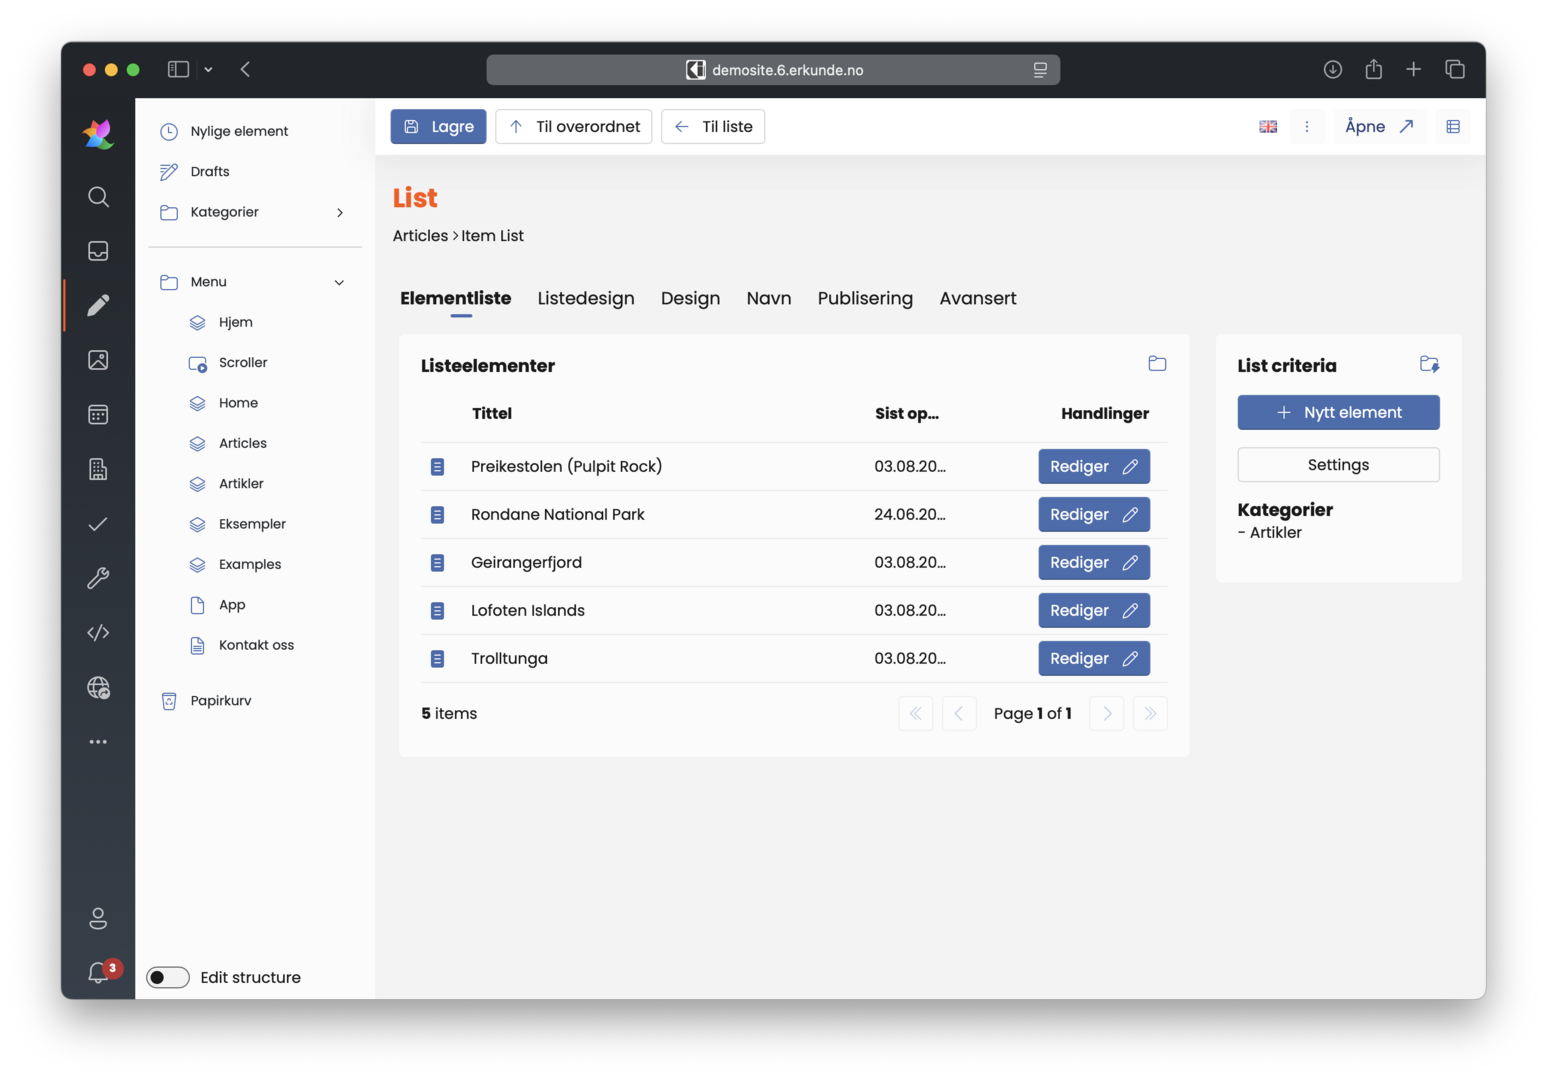Viewport: 1547px width, 1080px height.
Task: Open a new Safari tab with the plus icon
Action: point(1414,69)
